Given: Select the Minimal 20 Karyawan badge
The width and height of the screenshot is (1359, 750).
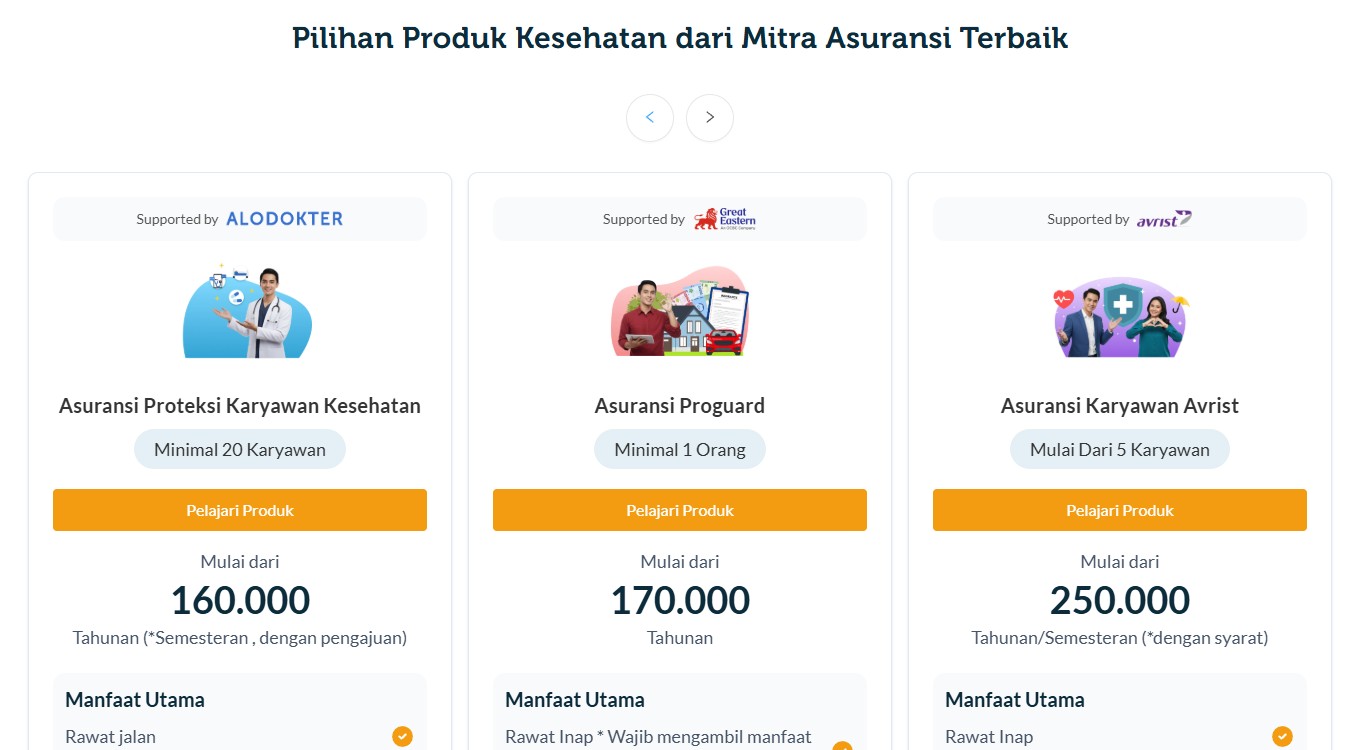Looking at the screenshot, I should 240,449.
